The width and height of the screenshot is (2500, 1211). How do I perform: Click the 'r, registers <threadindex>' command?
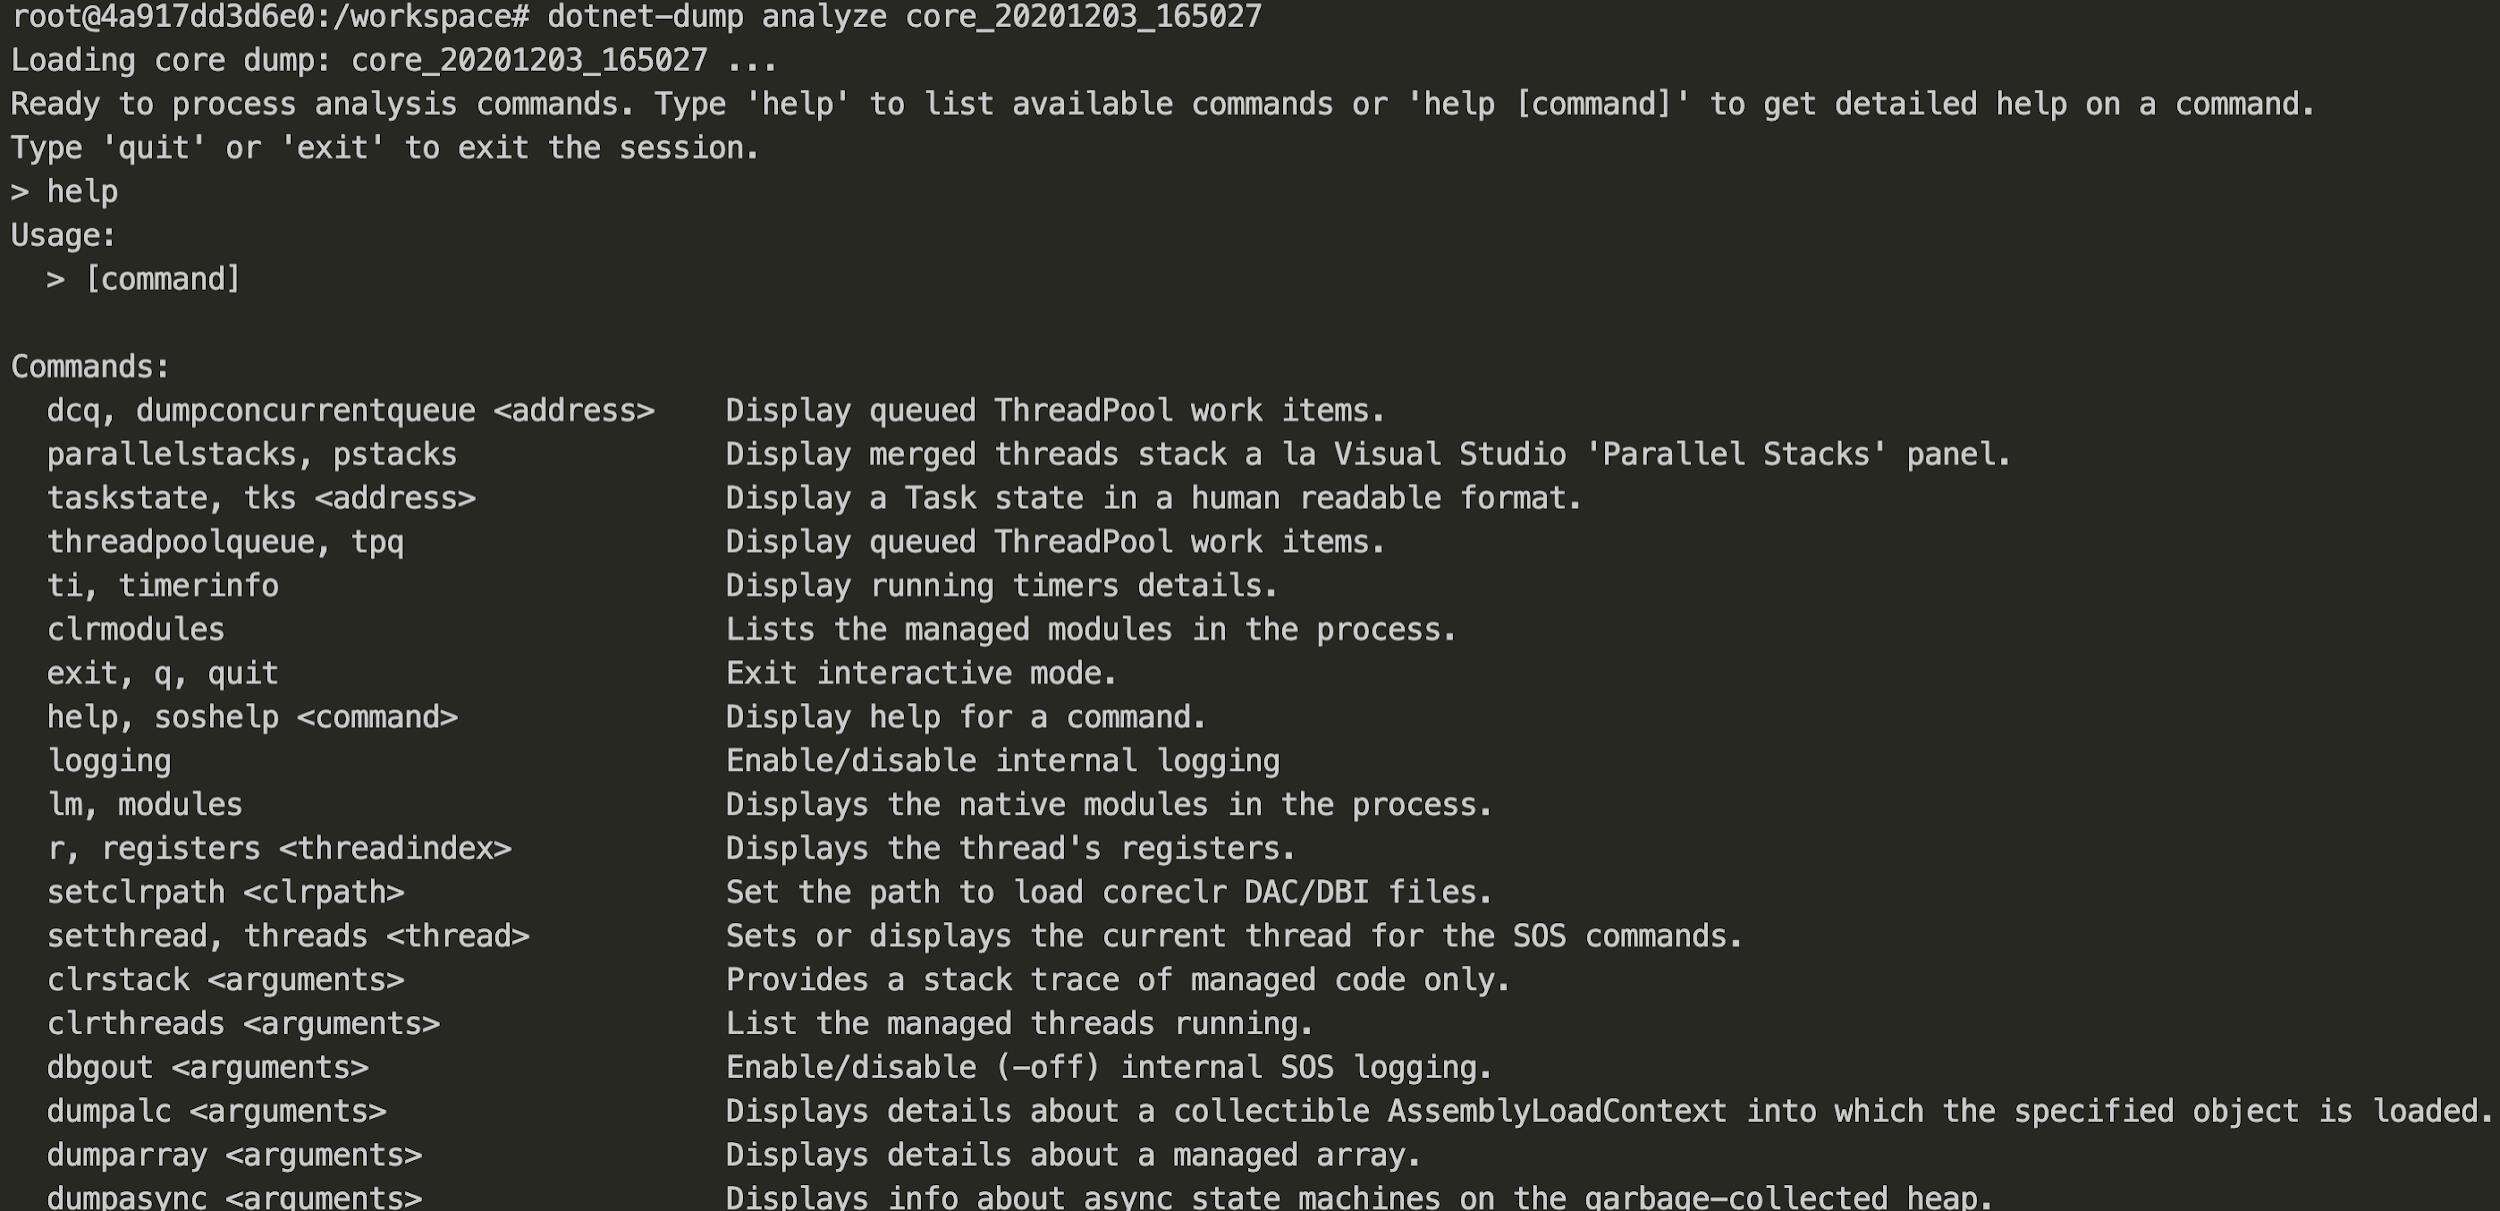coord(280,849)
